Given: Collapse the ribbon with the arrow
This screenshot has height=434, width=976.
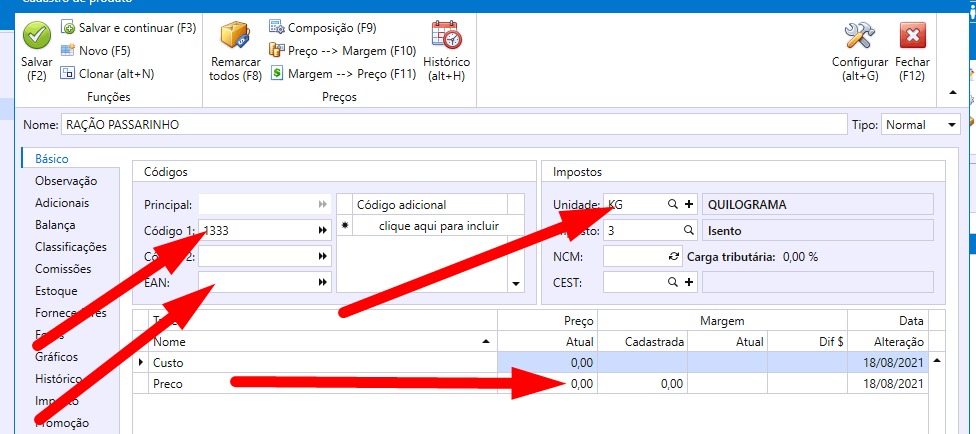Looking at the screenshot, I should click(953, 94).
